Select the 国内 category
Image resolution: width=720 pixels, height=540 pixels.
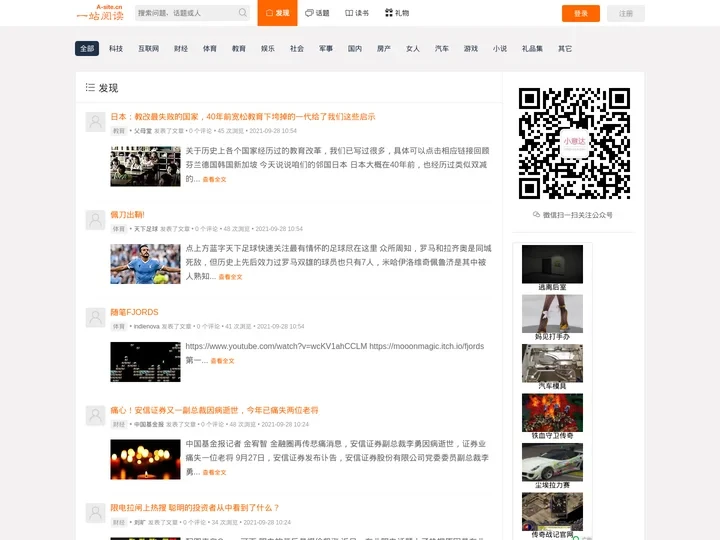(x=354, y=48)
